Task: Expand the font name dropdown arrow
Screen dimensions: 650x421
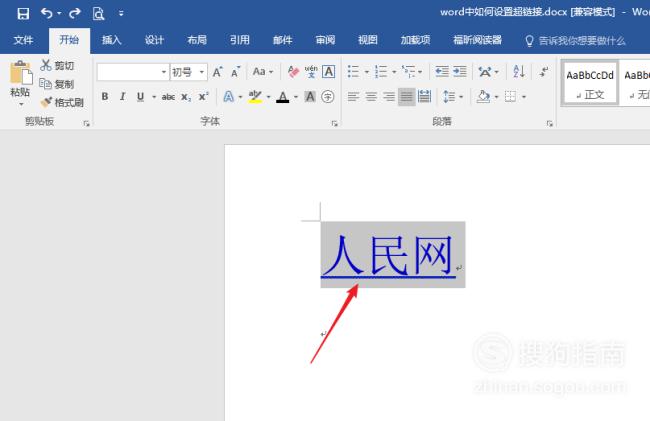Action: (x=164, y=72)
